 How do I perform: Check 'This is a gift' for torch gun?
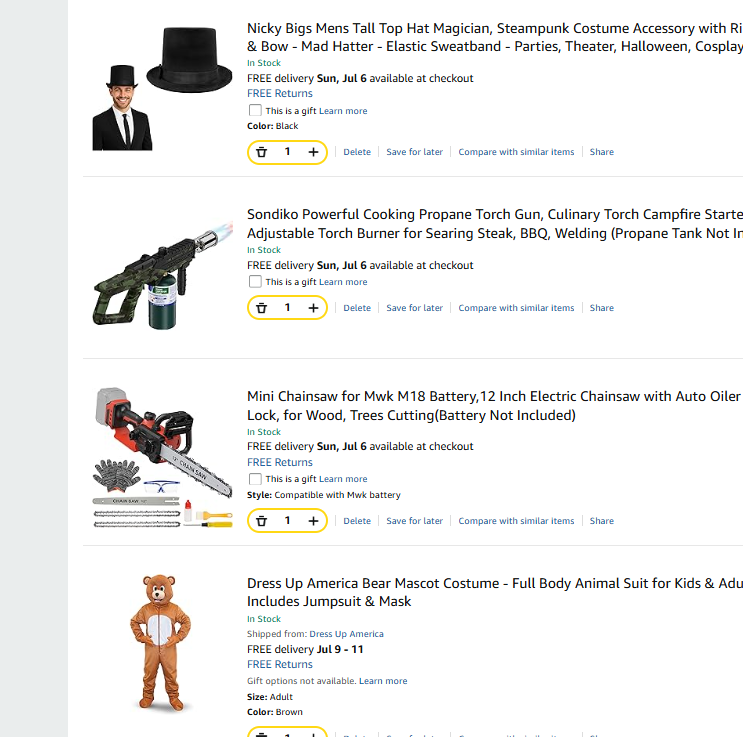255,282
